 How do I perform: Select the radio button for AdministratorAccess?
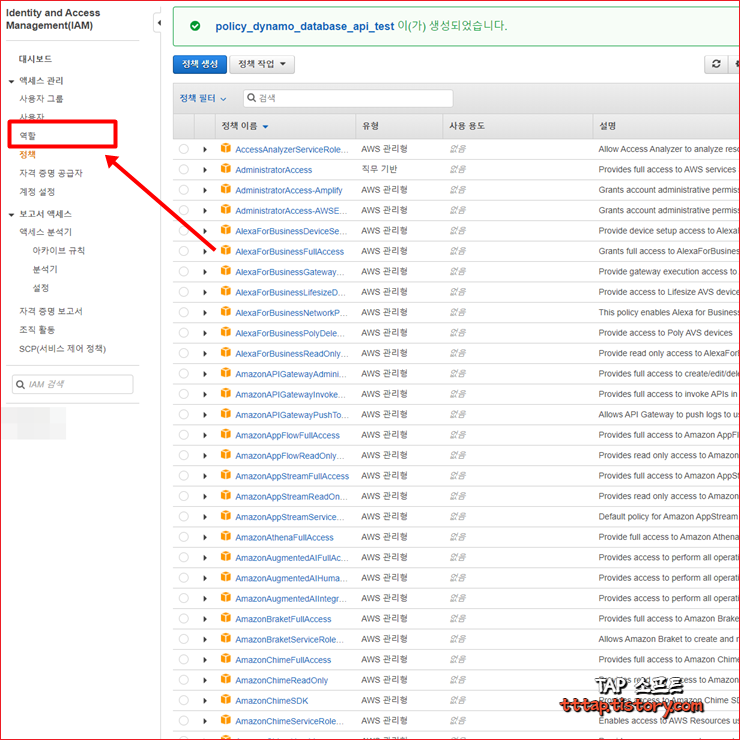[184, 169]
